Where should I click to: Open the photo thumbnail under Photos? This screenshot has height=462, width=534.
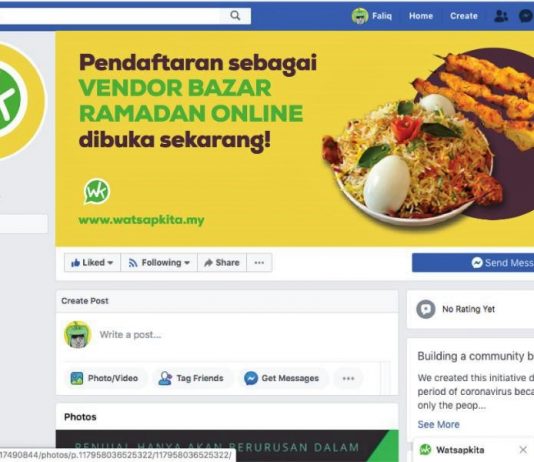click(227, 446)
